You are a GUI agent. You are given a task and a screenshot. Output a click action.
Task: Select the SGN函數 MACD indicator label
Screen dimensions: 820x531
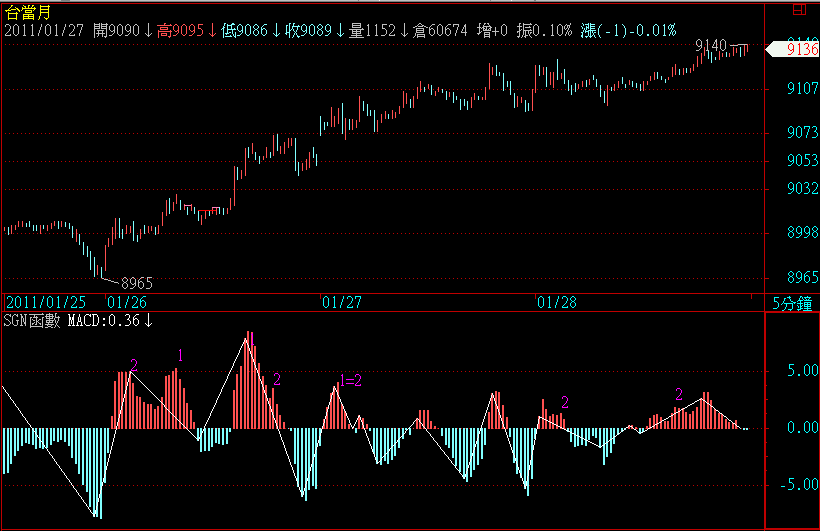tap(79, 321)
